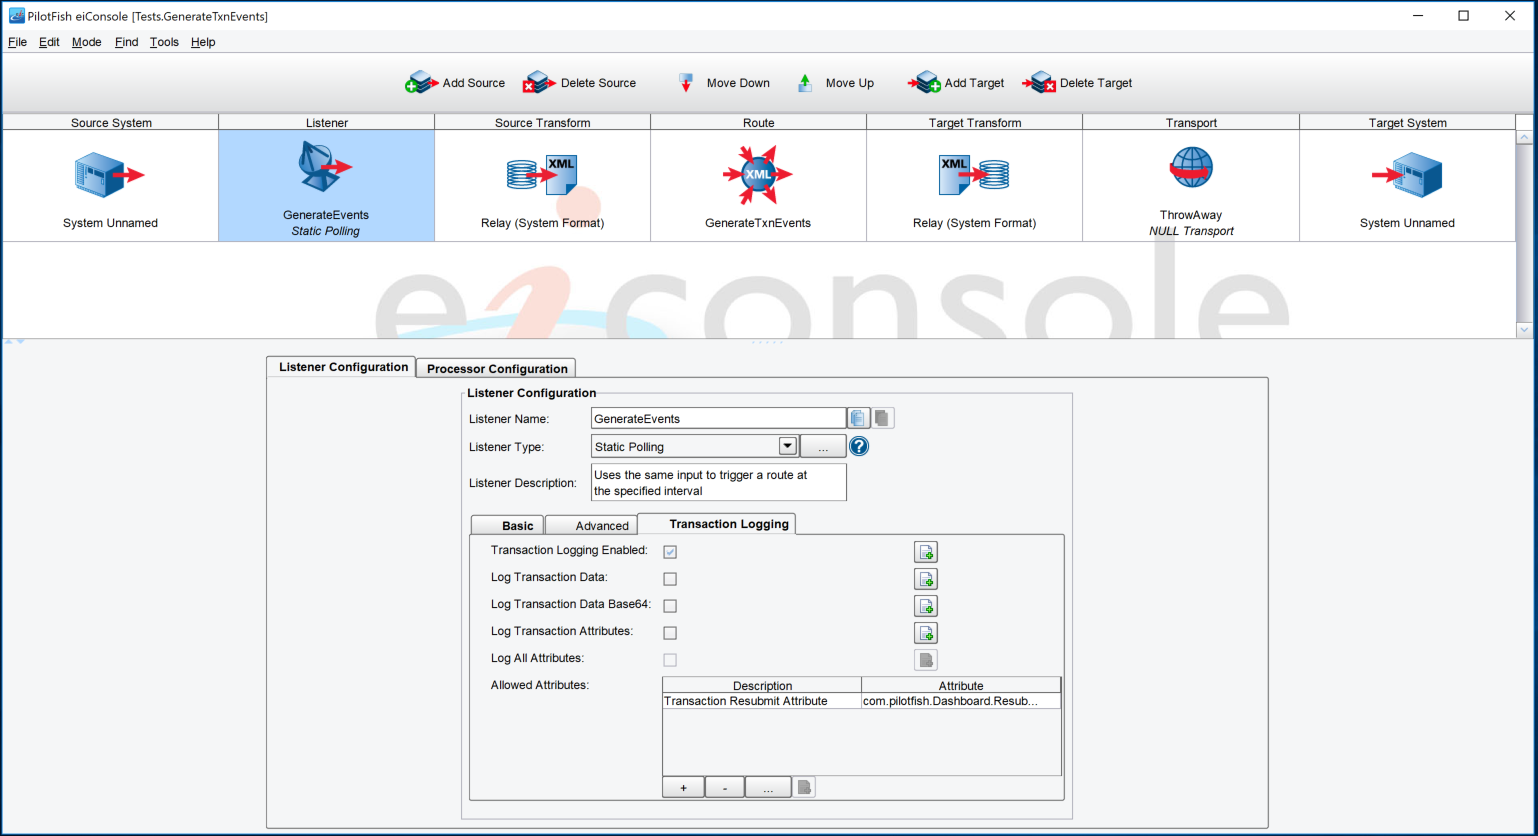
Task: Click the paste icon beside Listener Name
Action: 883,418
